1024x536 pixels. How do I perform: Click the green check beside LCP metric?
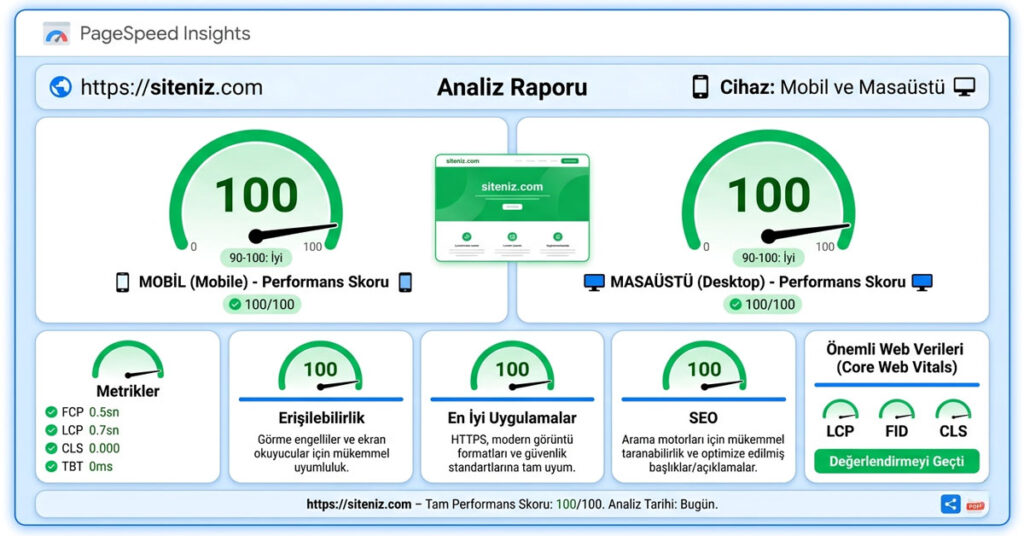(x=51, y=430)
